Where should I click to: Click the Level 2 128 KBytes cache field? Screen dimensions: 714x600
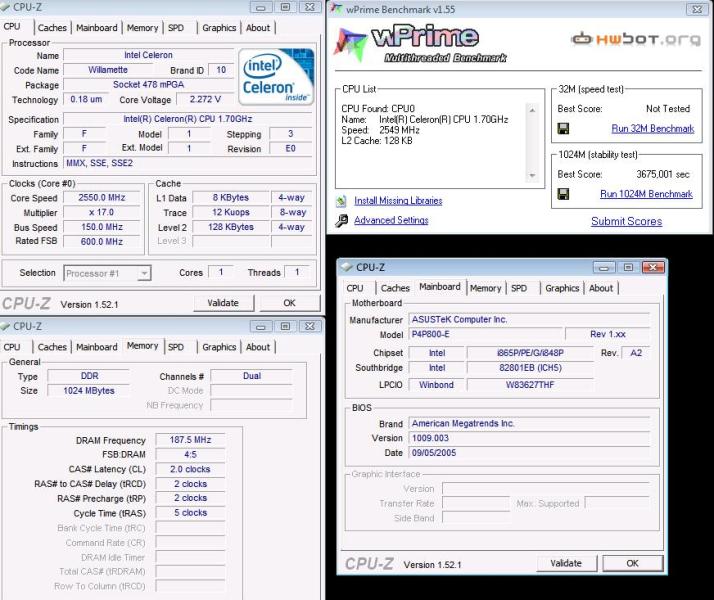(x=231, y=227)
